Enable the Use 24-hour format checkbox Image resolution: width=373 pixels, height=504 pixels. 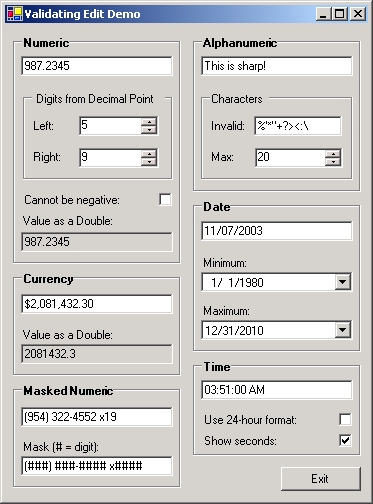[x=345, y=419]
